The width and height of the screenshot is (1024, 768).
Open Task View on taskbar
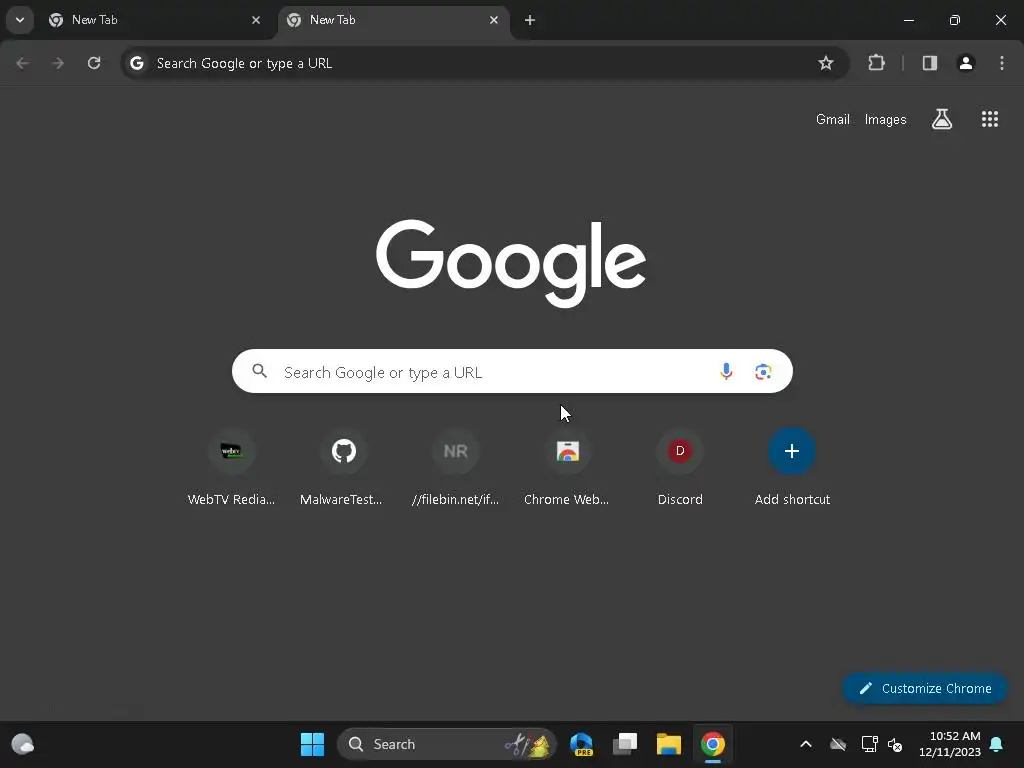pos(625,744)
